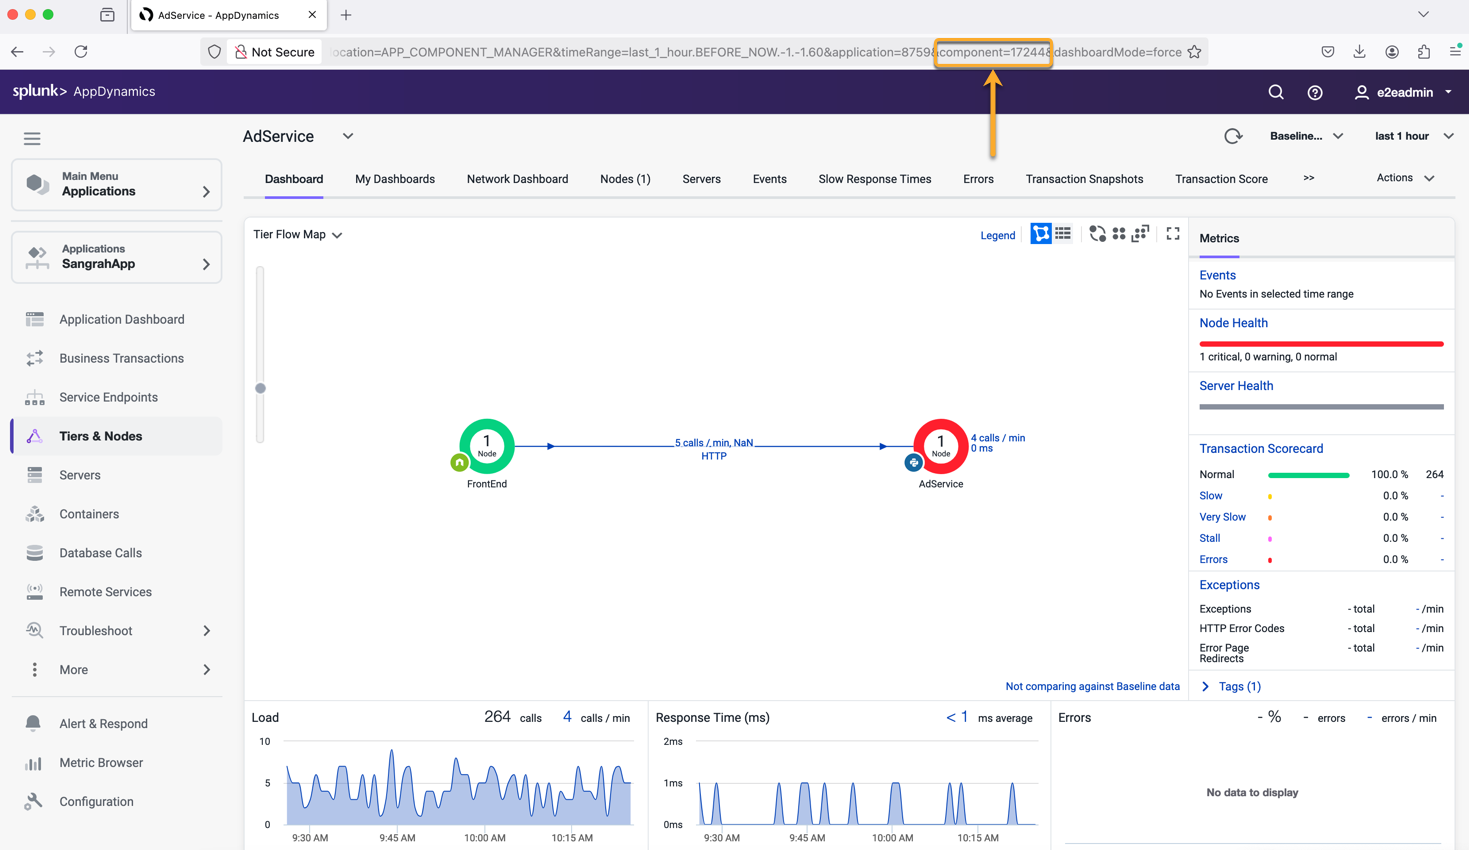The image size is (1469, 850).
Task: Open the last 1 hour time range dropdown
Action: tap(1414, 136)
